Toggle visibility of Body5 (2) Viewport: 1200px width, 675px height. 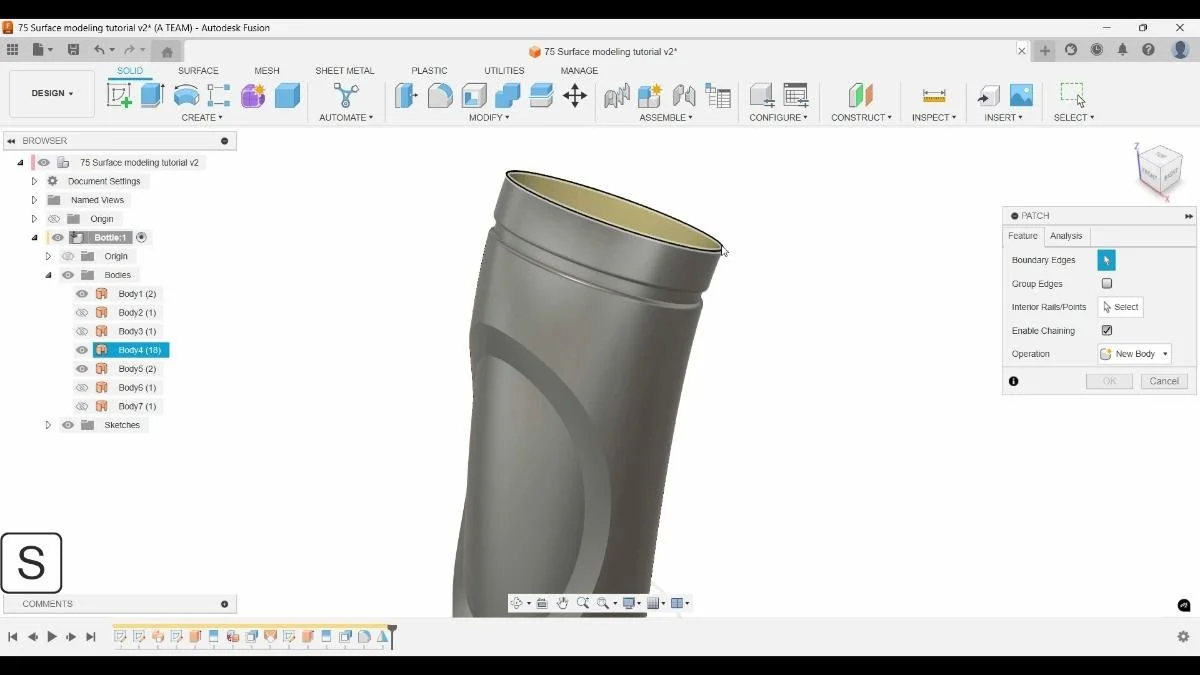point(82,369)
